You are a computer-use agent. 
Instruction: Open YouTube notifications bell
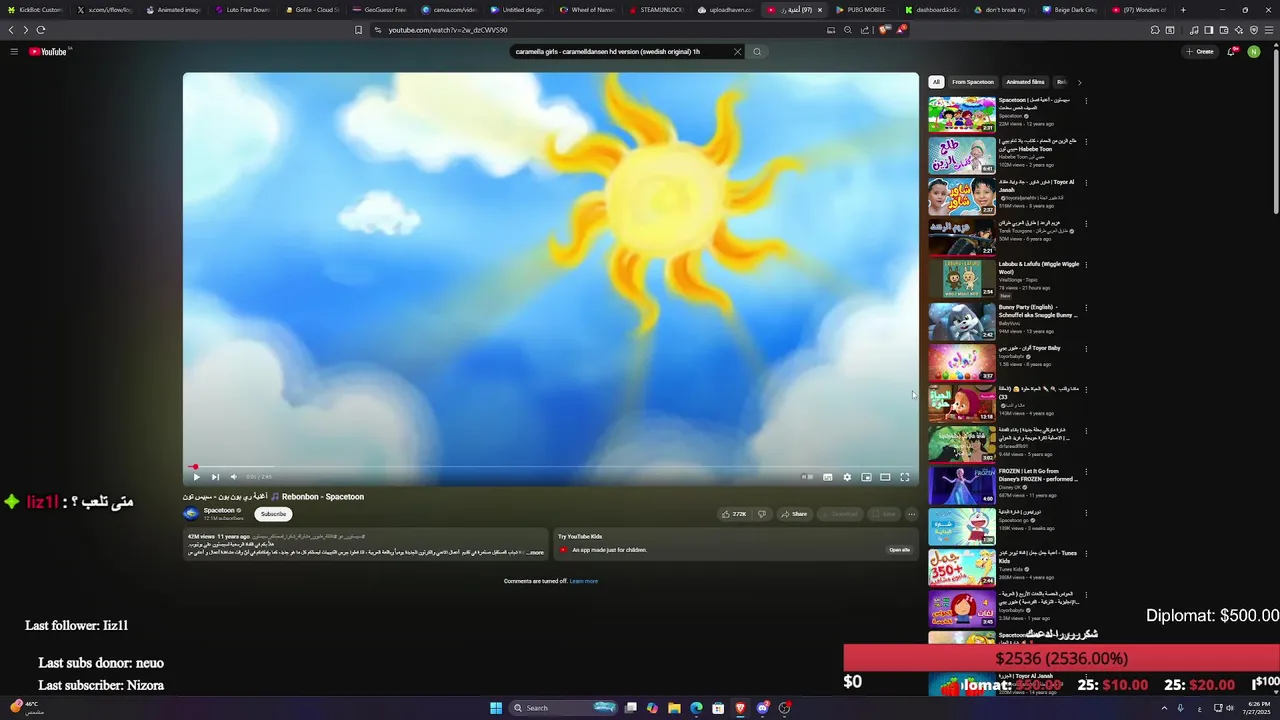point(1232,52)
